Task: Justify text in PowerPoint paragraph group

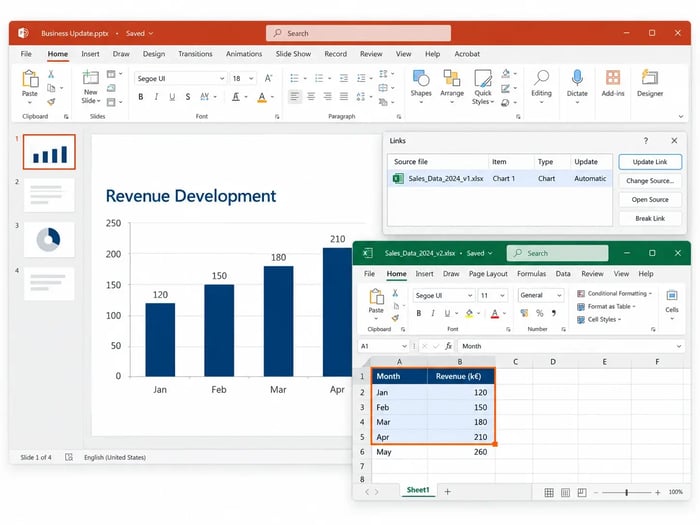Action: tap(344, 96)
